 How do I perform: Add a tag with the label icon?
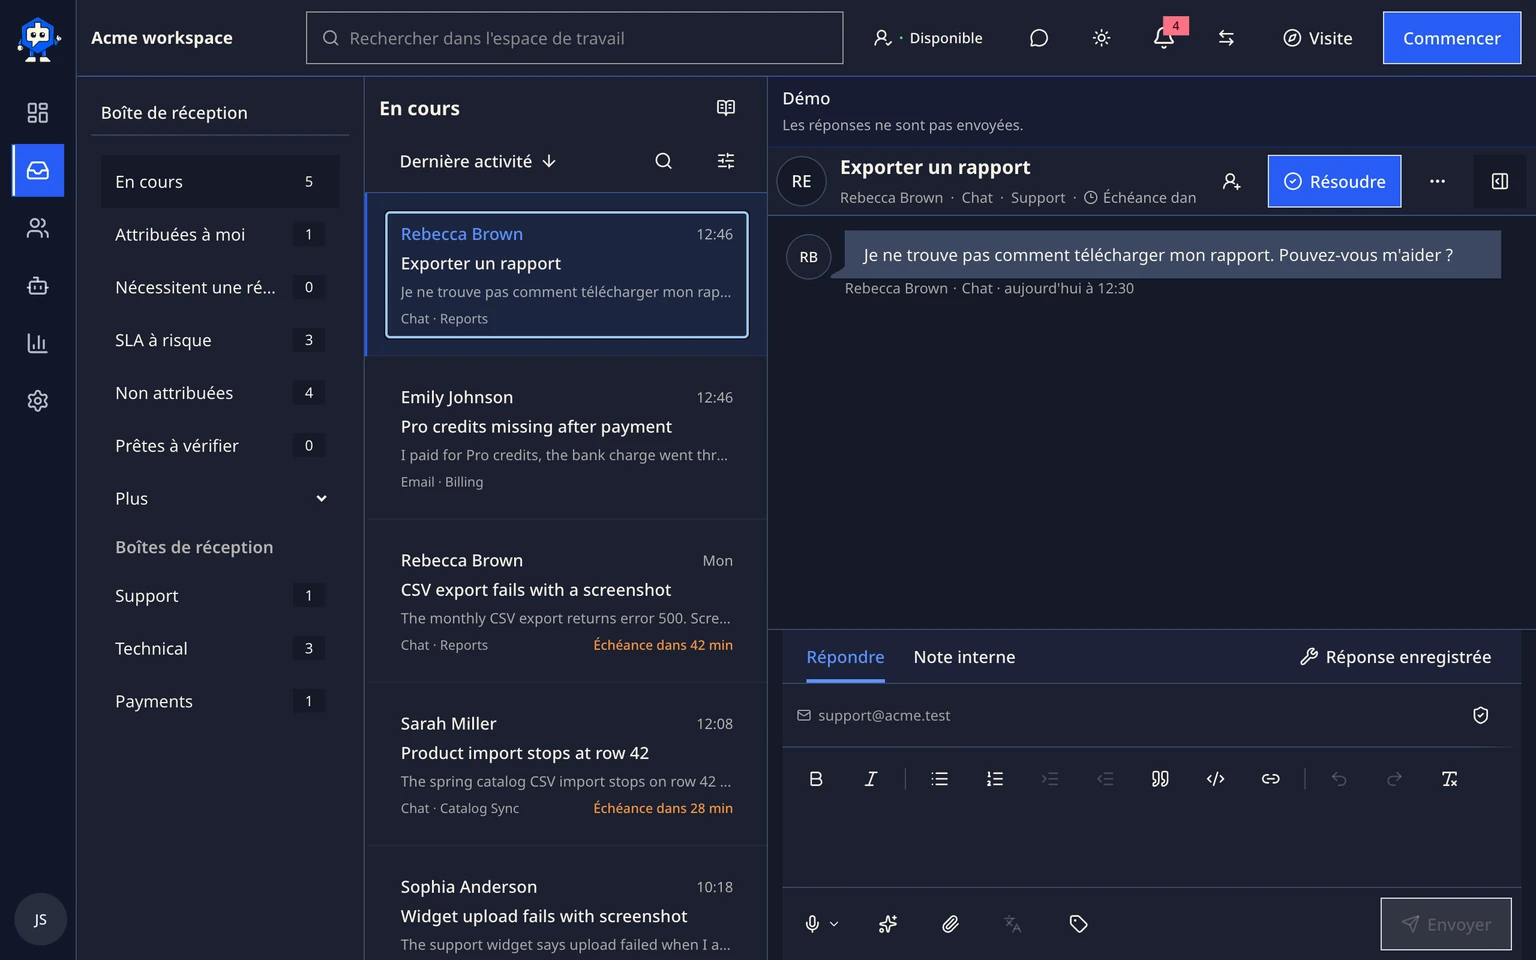click(x=1078, y=924)
